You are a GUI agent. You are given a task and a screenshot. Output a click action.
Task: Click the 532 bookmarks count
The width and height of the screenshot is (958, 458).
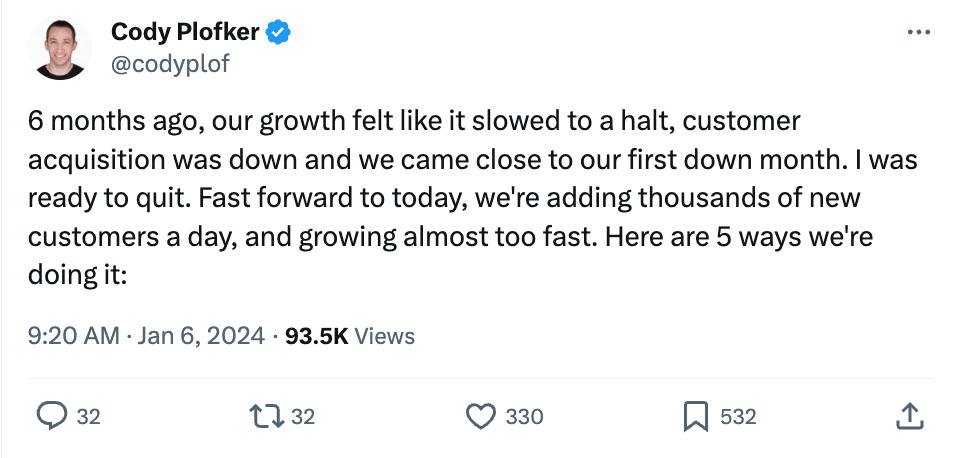pyautogui.click(x=738, y=417)
